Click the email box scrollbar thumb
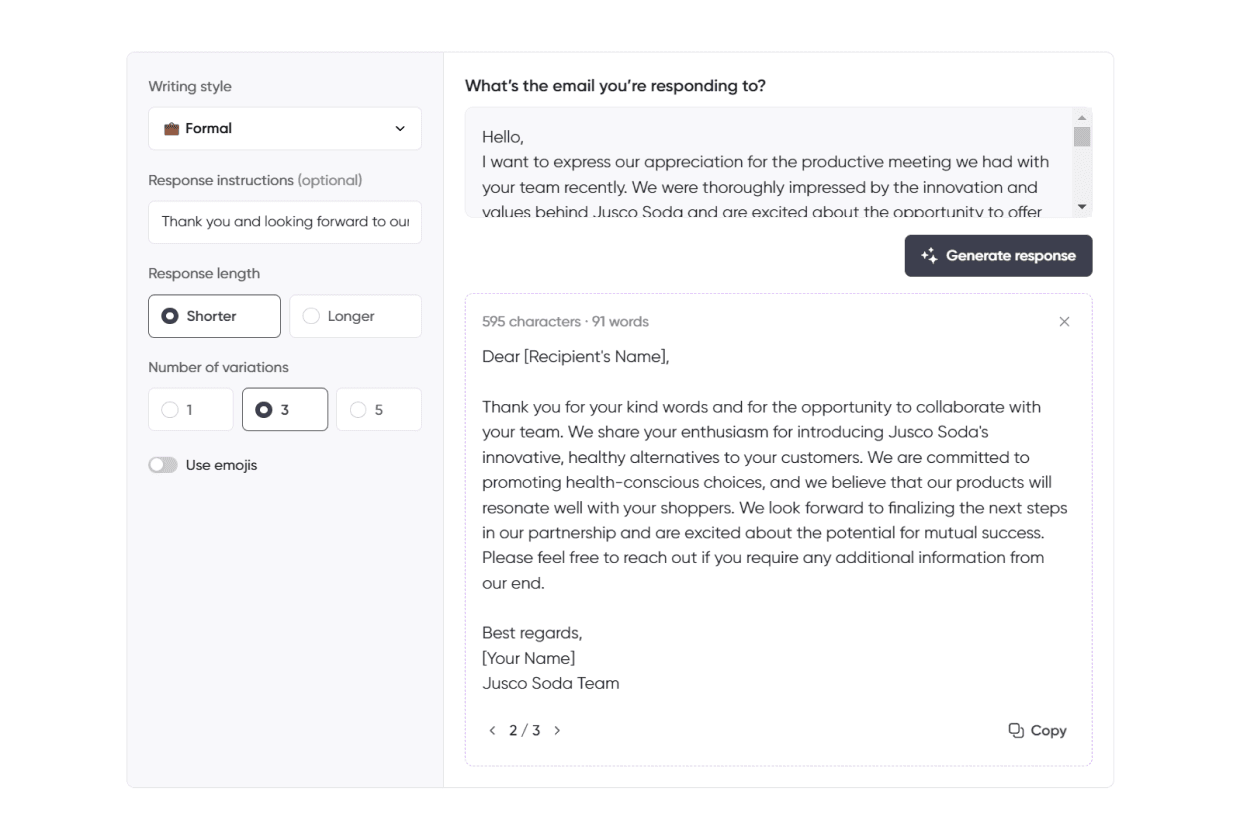This screenshot has height=832, width=1240. click(x=1082, y=137)
